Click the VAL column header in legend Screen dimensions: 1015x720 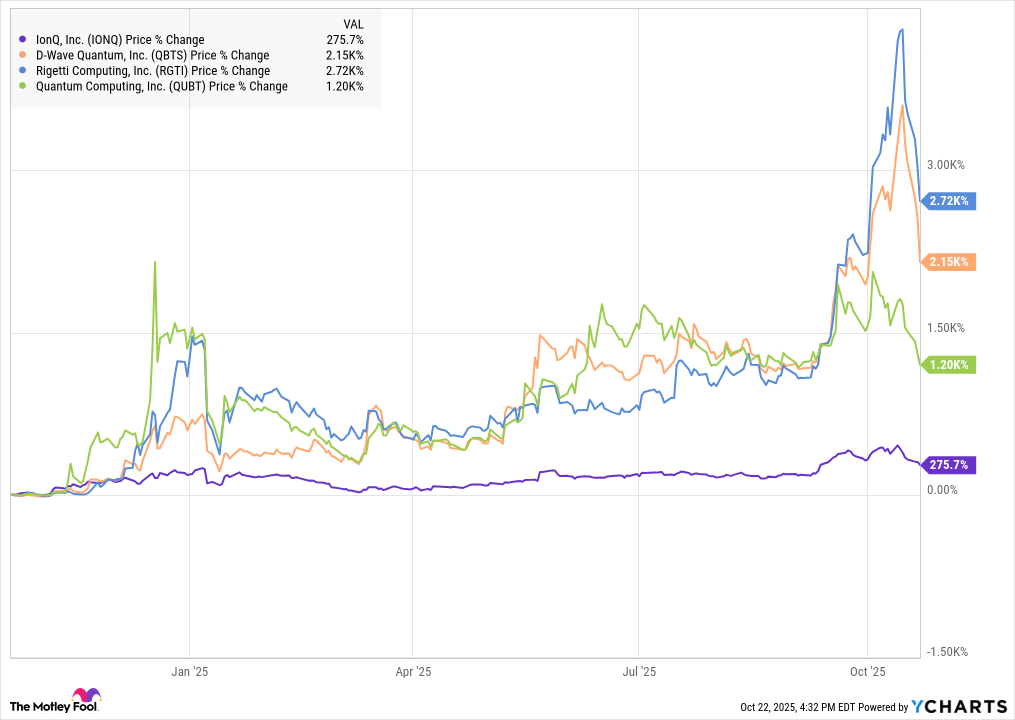pyautogui.click(x=352, y=24)
